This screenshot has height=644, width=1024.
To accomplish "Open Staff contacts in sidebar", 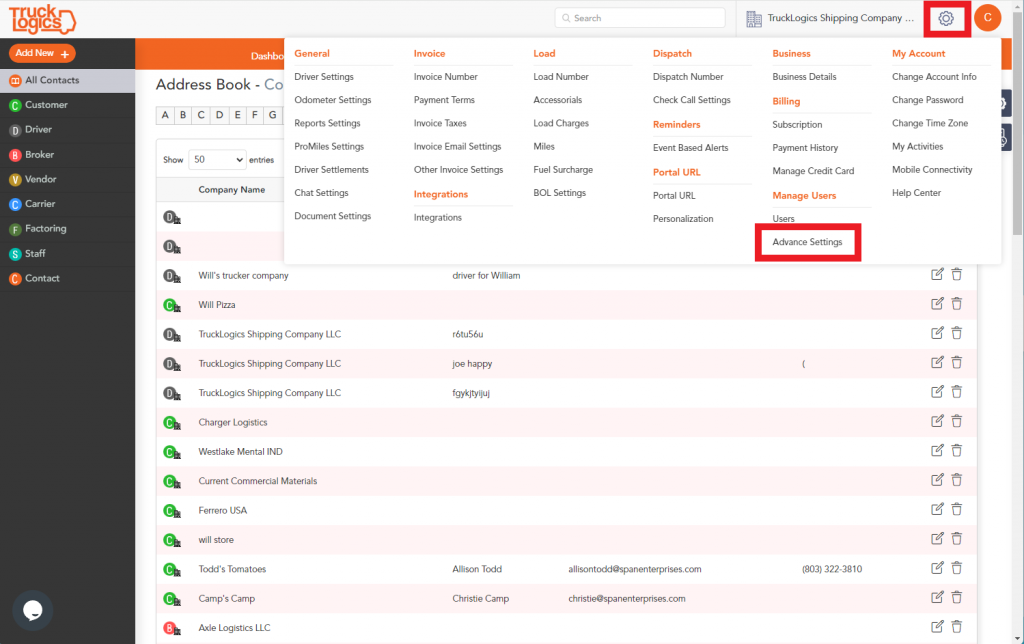I will (x=67, y=254).
